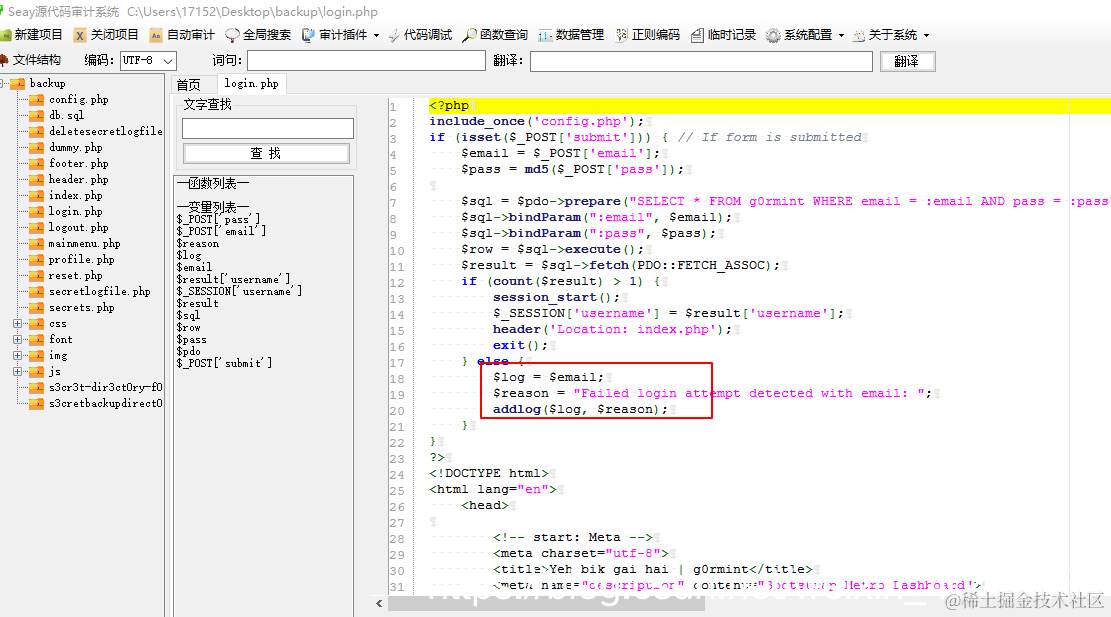
Task: Open the 审计插件 menu
Action: pos(341,35)
